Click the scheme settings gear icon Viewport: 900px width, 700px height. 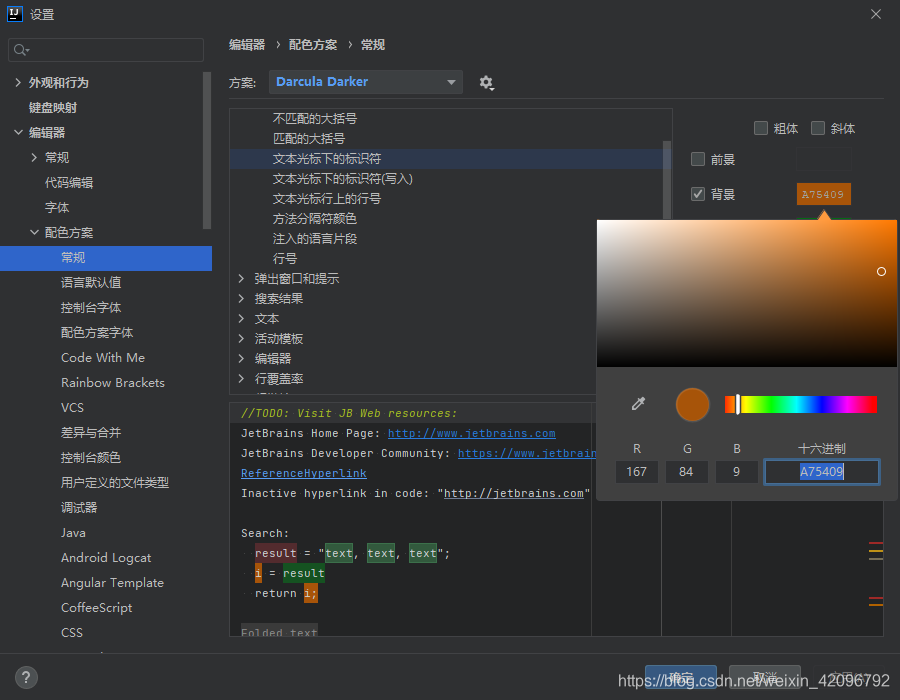(x=487, y=83)
